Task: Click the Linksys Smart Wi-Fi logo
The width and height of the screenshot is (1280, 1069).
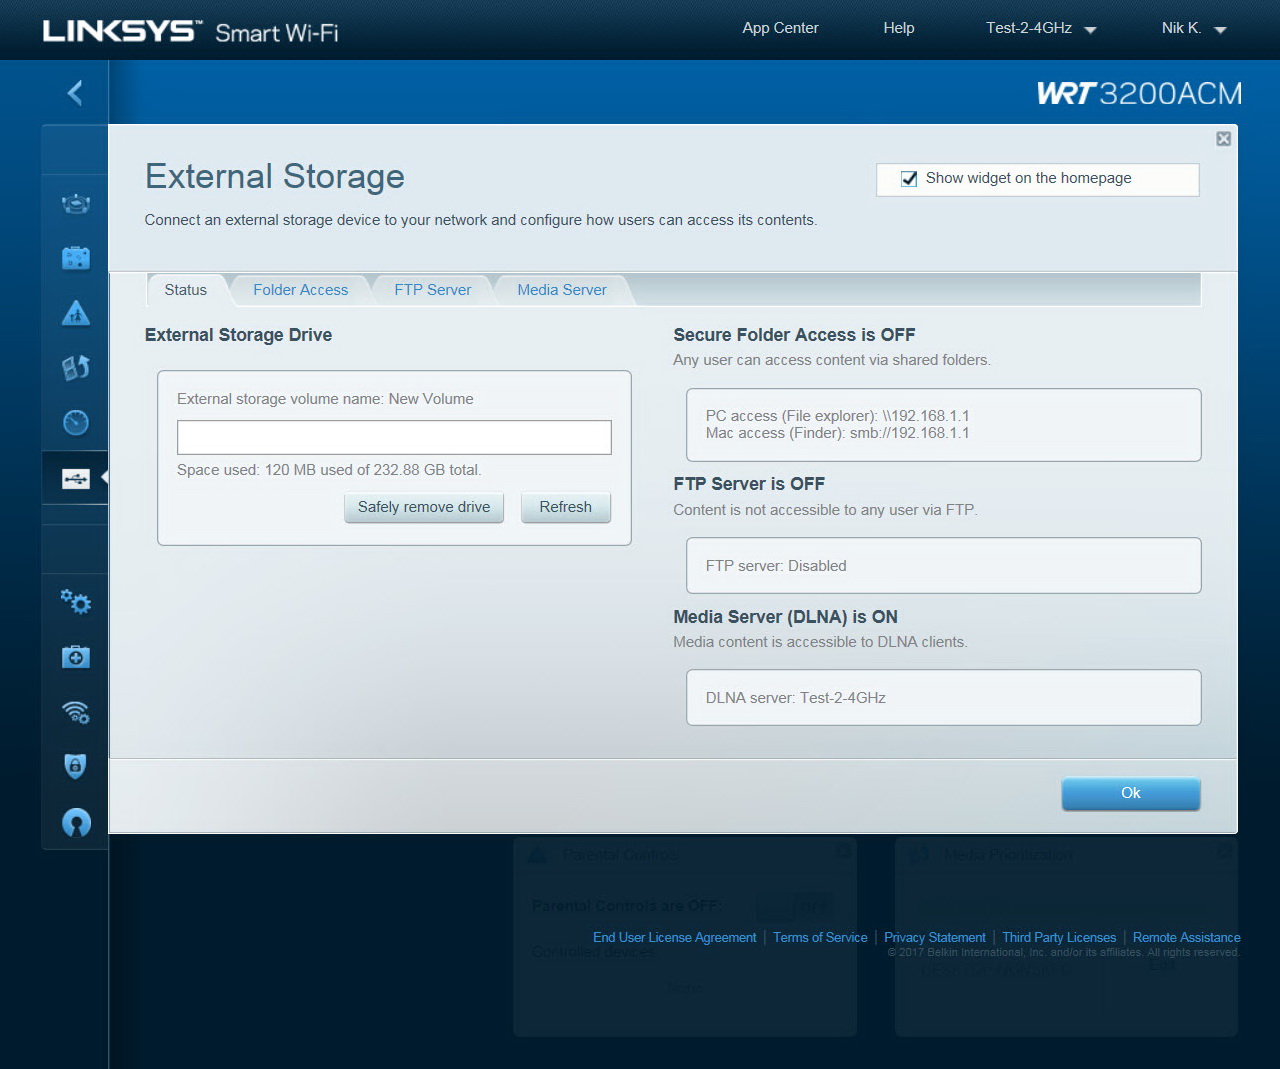Action: (190, 31)
